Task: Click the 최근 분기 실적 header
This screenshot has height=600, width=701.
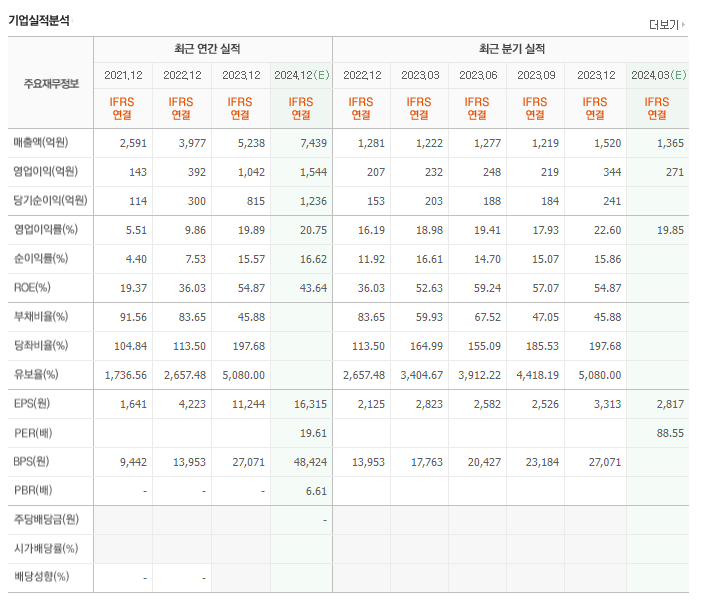Action: (x=512, y=49)
